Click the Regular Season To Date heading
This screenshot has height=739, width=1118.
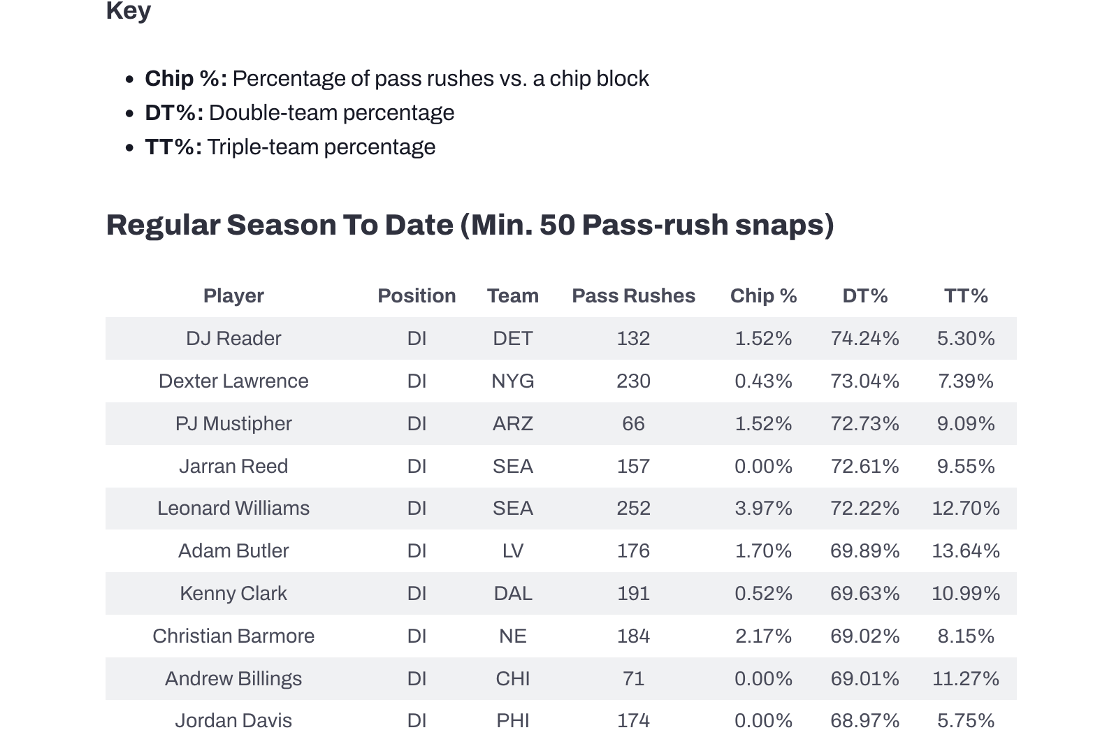coord(469,225)
